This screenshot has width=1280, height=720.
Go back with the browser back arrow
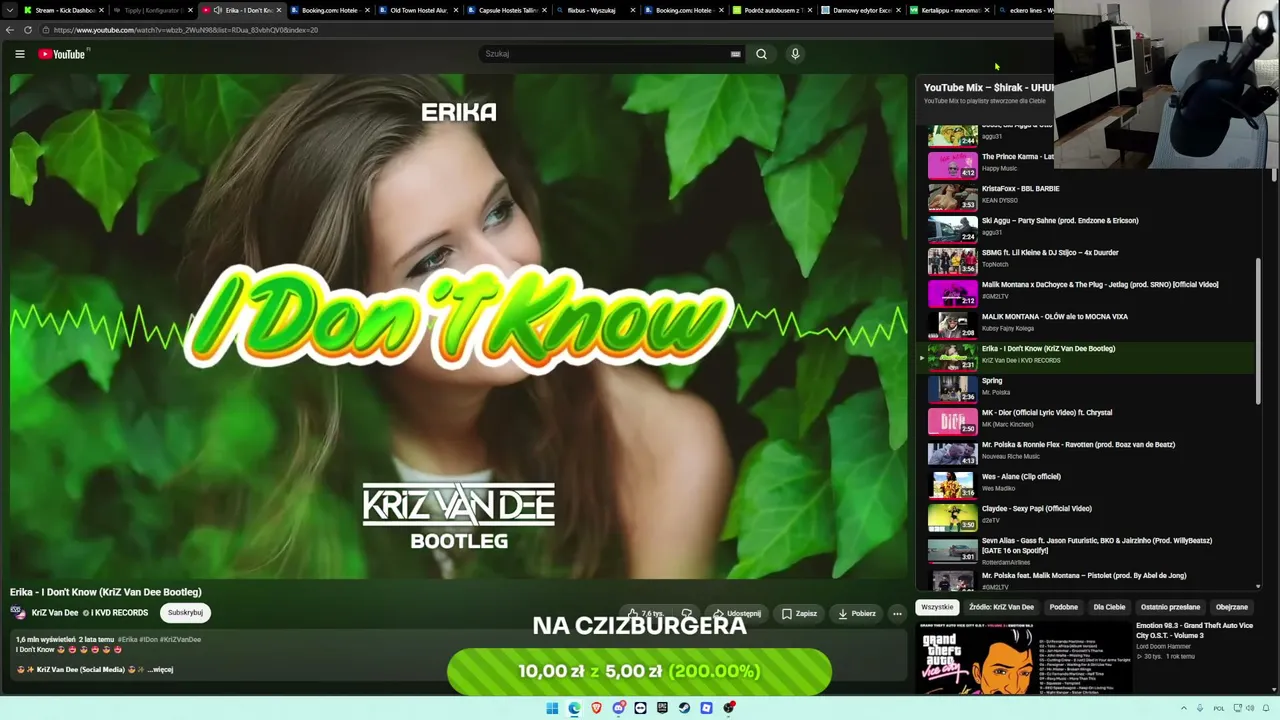[10, 30]
